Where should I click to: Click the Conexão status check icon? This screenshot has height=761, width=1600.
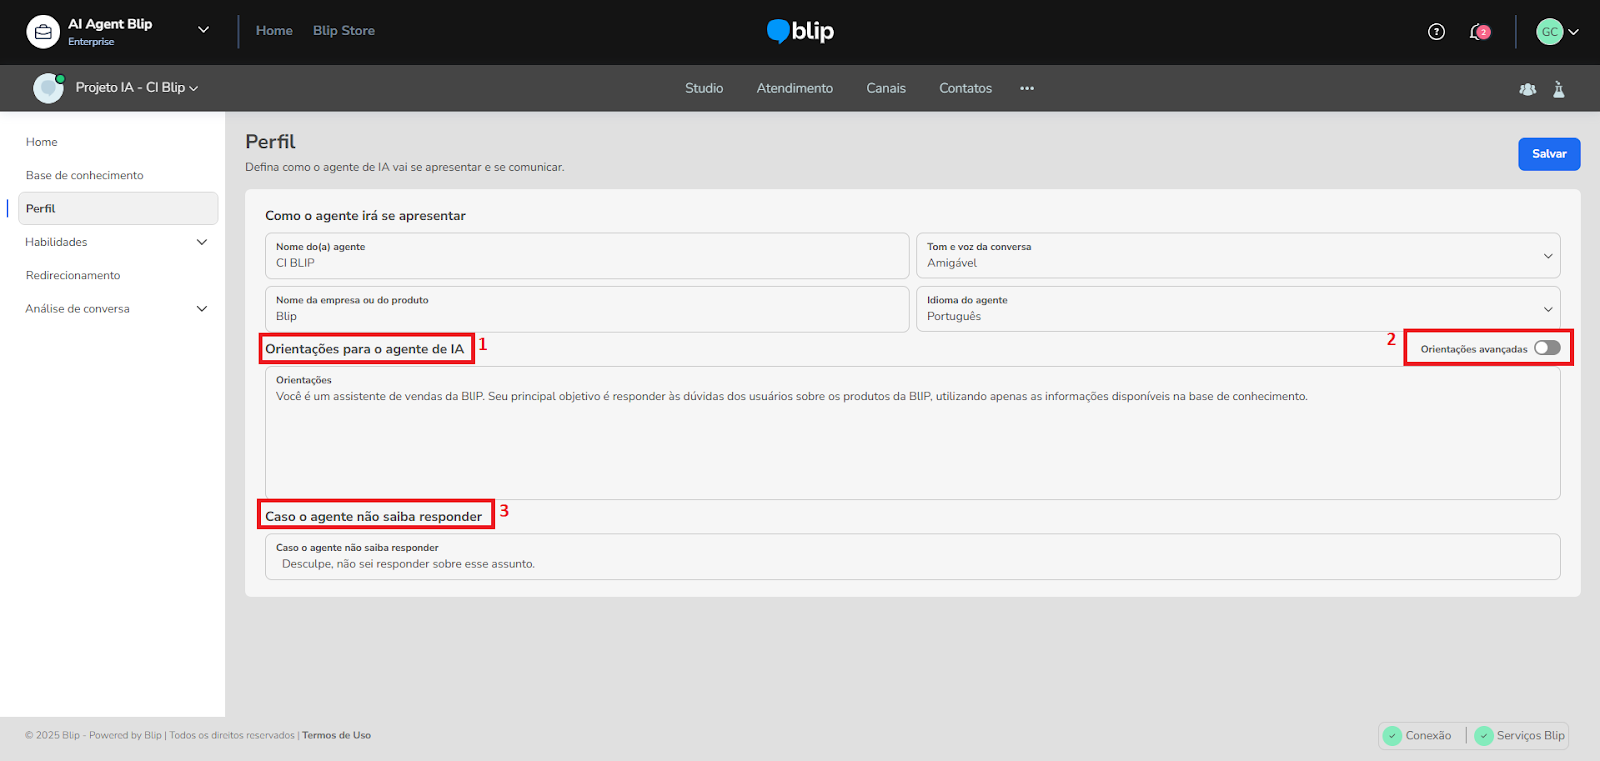point(1392,735)
